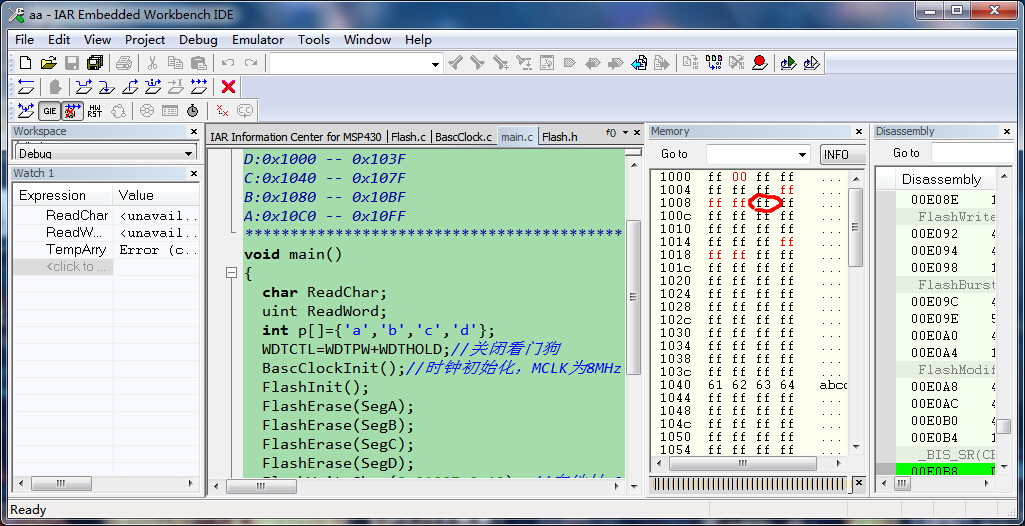Click the Step Over icon
Screen dimensions: 1025x526
tap(84, 86)
